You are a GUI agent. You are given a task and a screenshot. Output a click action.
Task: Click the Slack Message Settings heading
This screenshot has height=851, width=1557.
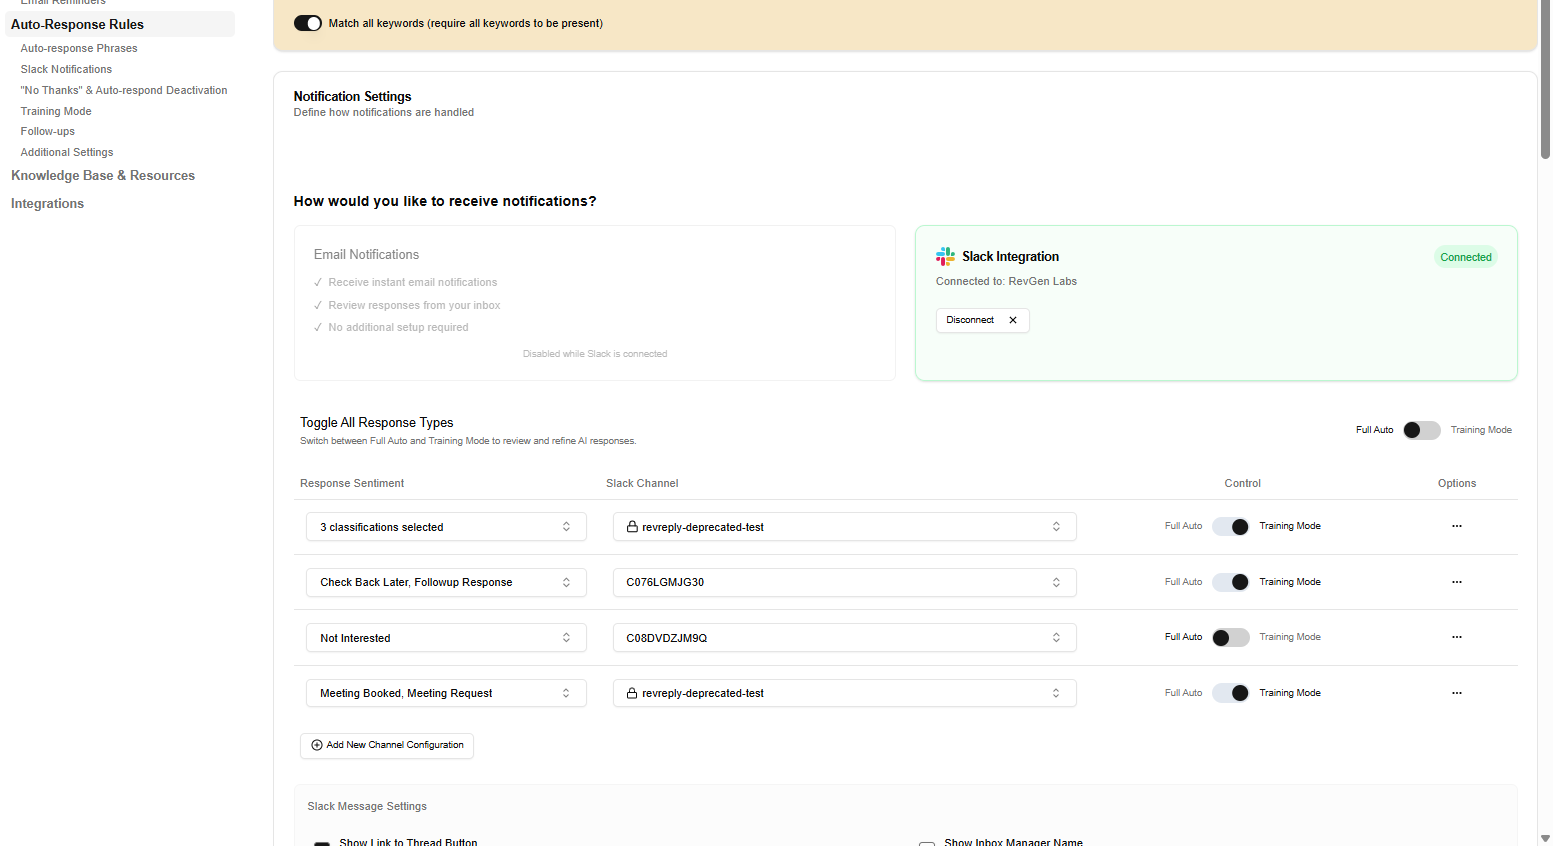click(x=367, y=806)
